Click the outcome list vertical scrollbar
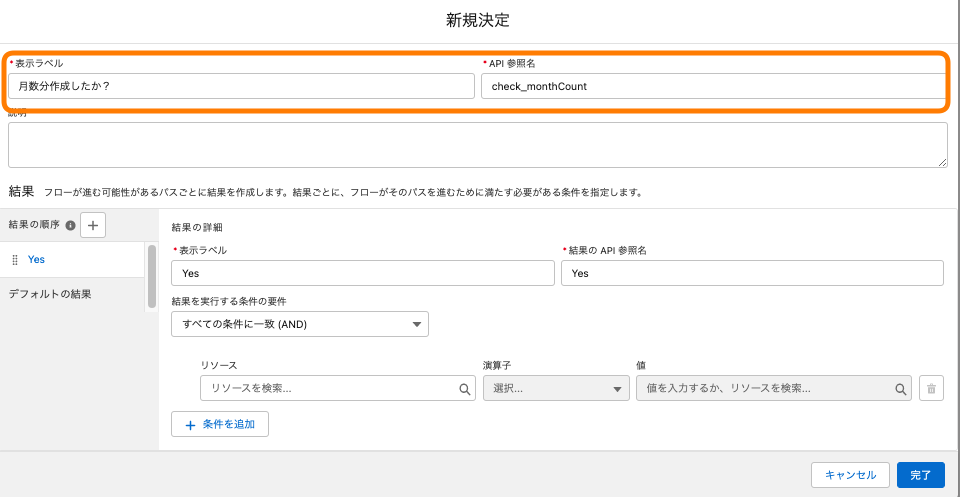 point(152,276)
